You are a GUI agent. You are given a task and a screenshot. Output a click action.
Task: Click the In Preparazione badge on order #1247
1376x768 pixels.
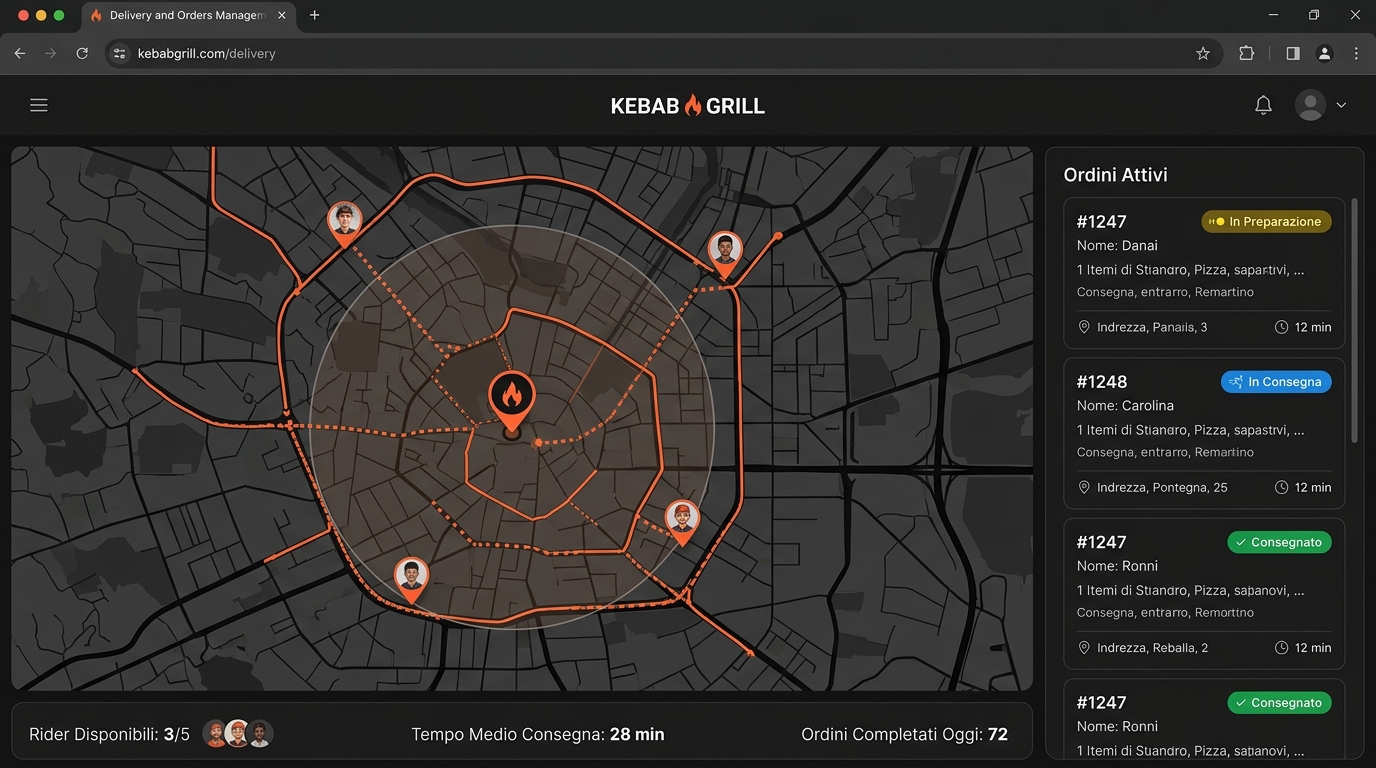tap(1266, 221)
